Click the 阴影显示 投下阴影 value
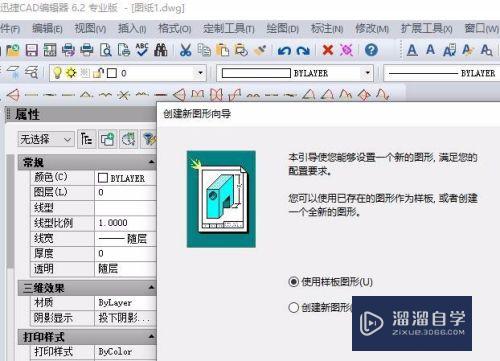The width and height of the screenshot is (500, 361). coord(125,318)
